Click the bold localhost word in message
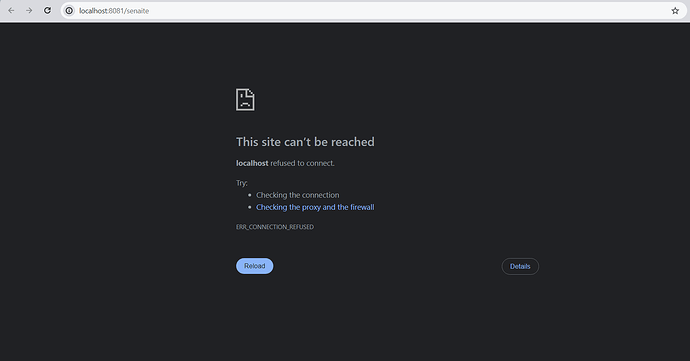Screen dimensions: 690x361 [252, 163]
